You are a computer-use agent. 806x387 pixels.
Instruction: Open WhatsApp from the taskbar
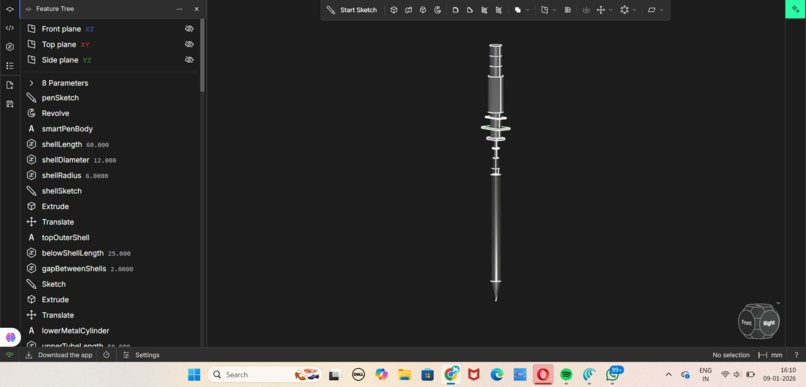pos(613,375)
